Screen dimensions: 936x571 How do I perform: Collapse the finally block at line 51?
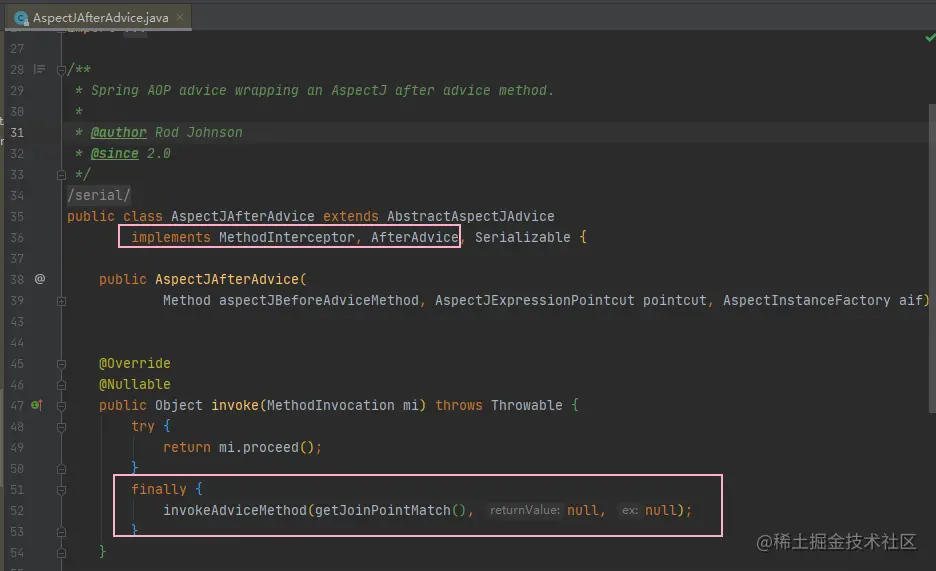click(61, 490)
